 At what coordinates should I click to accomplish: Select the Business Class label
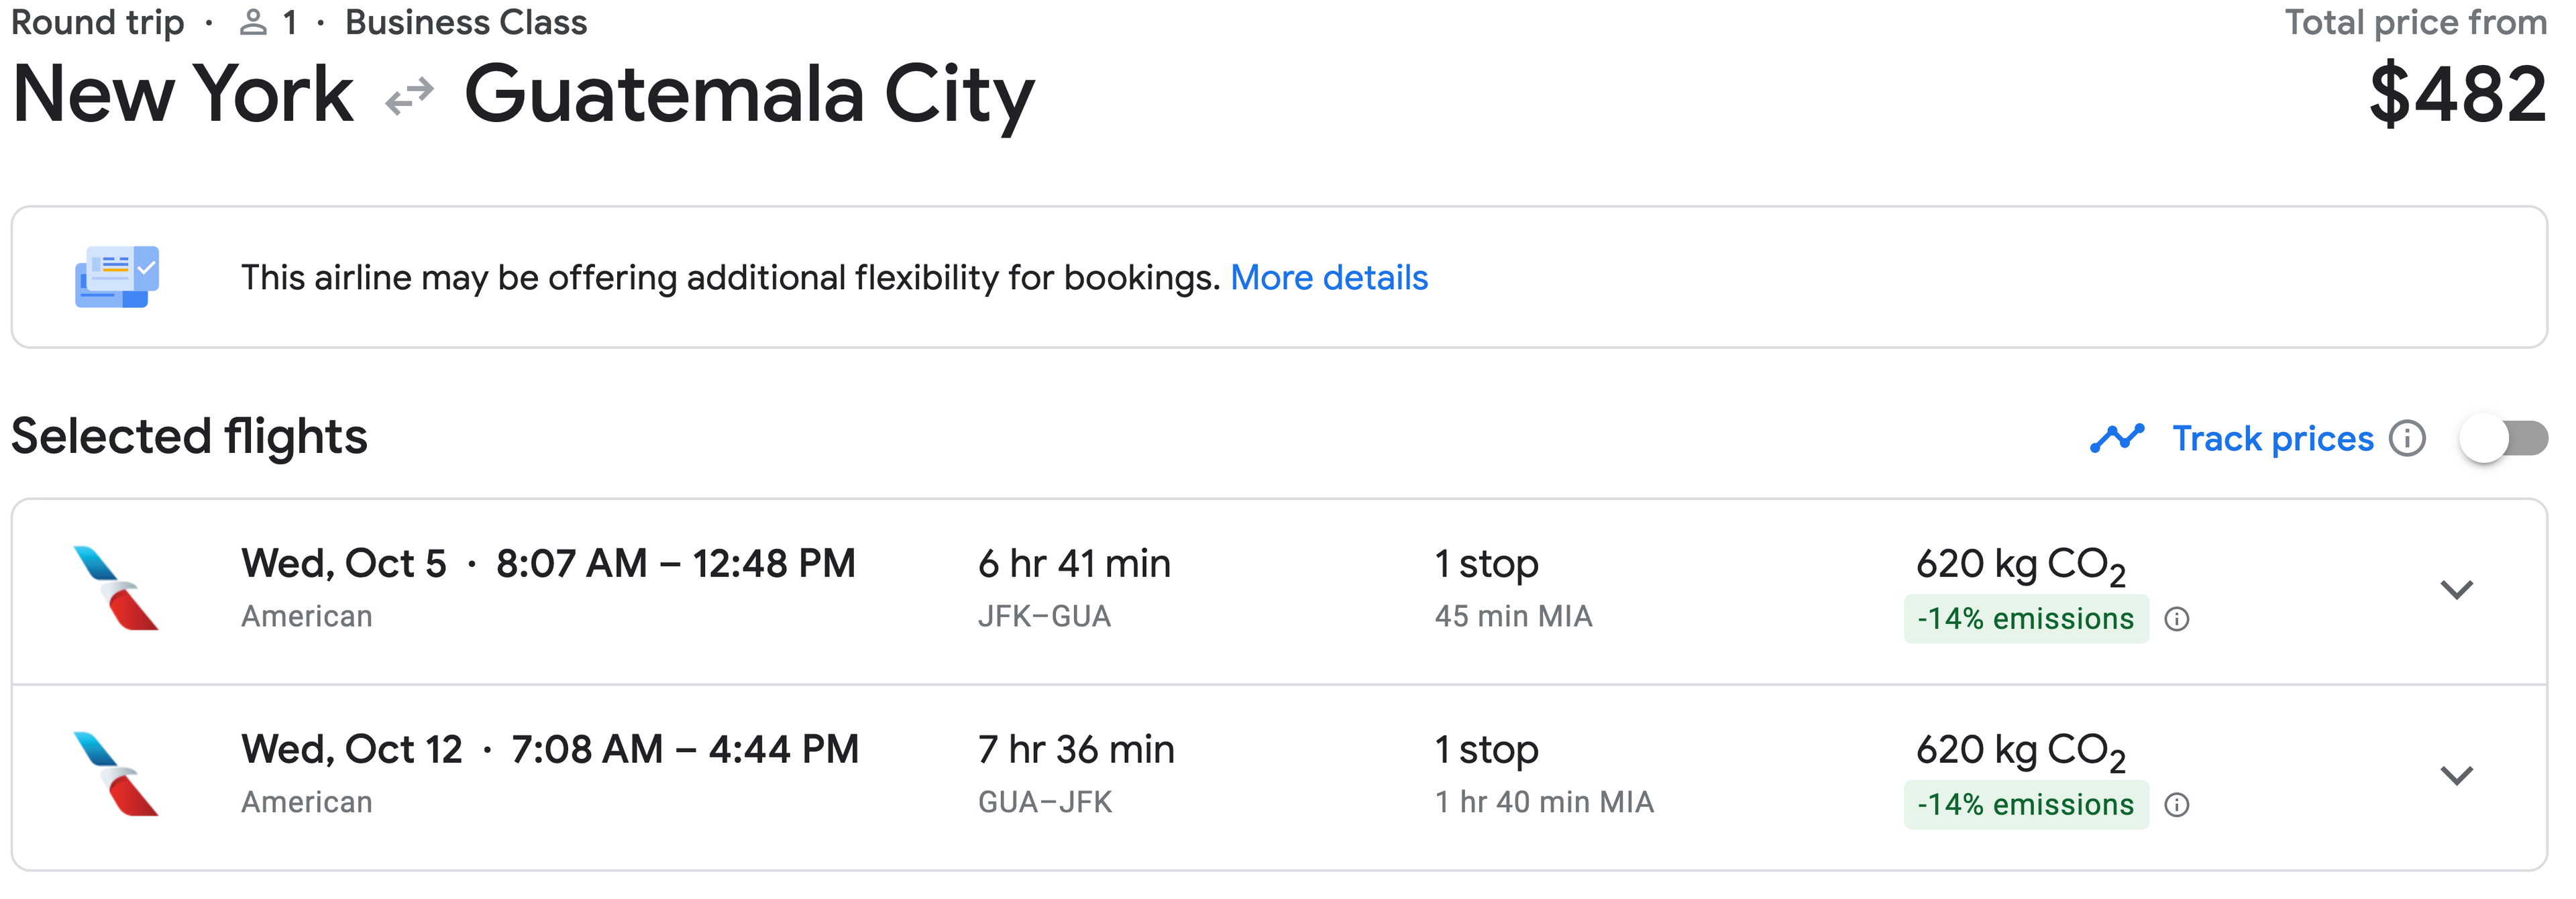[x=466, y=22]
